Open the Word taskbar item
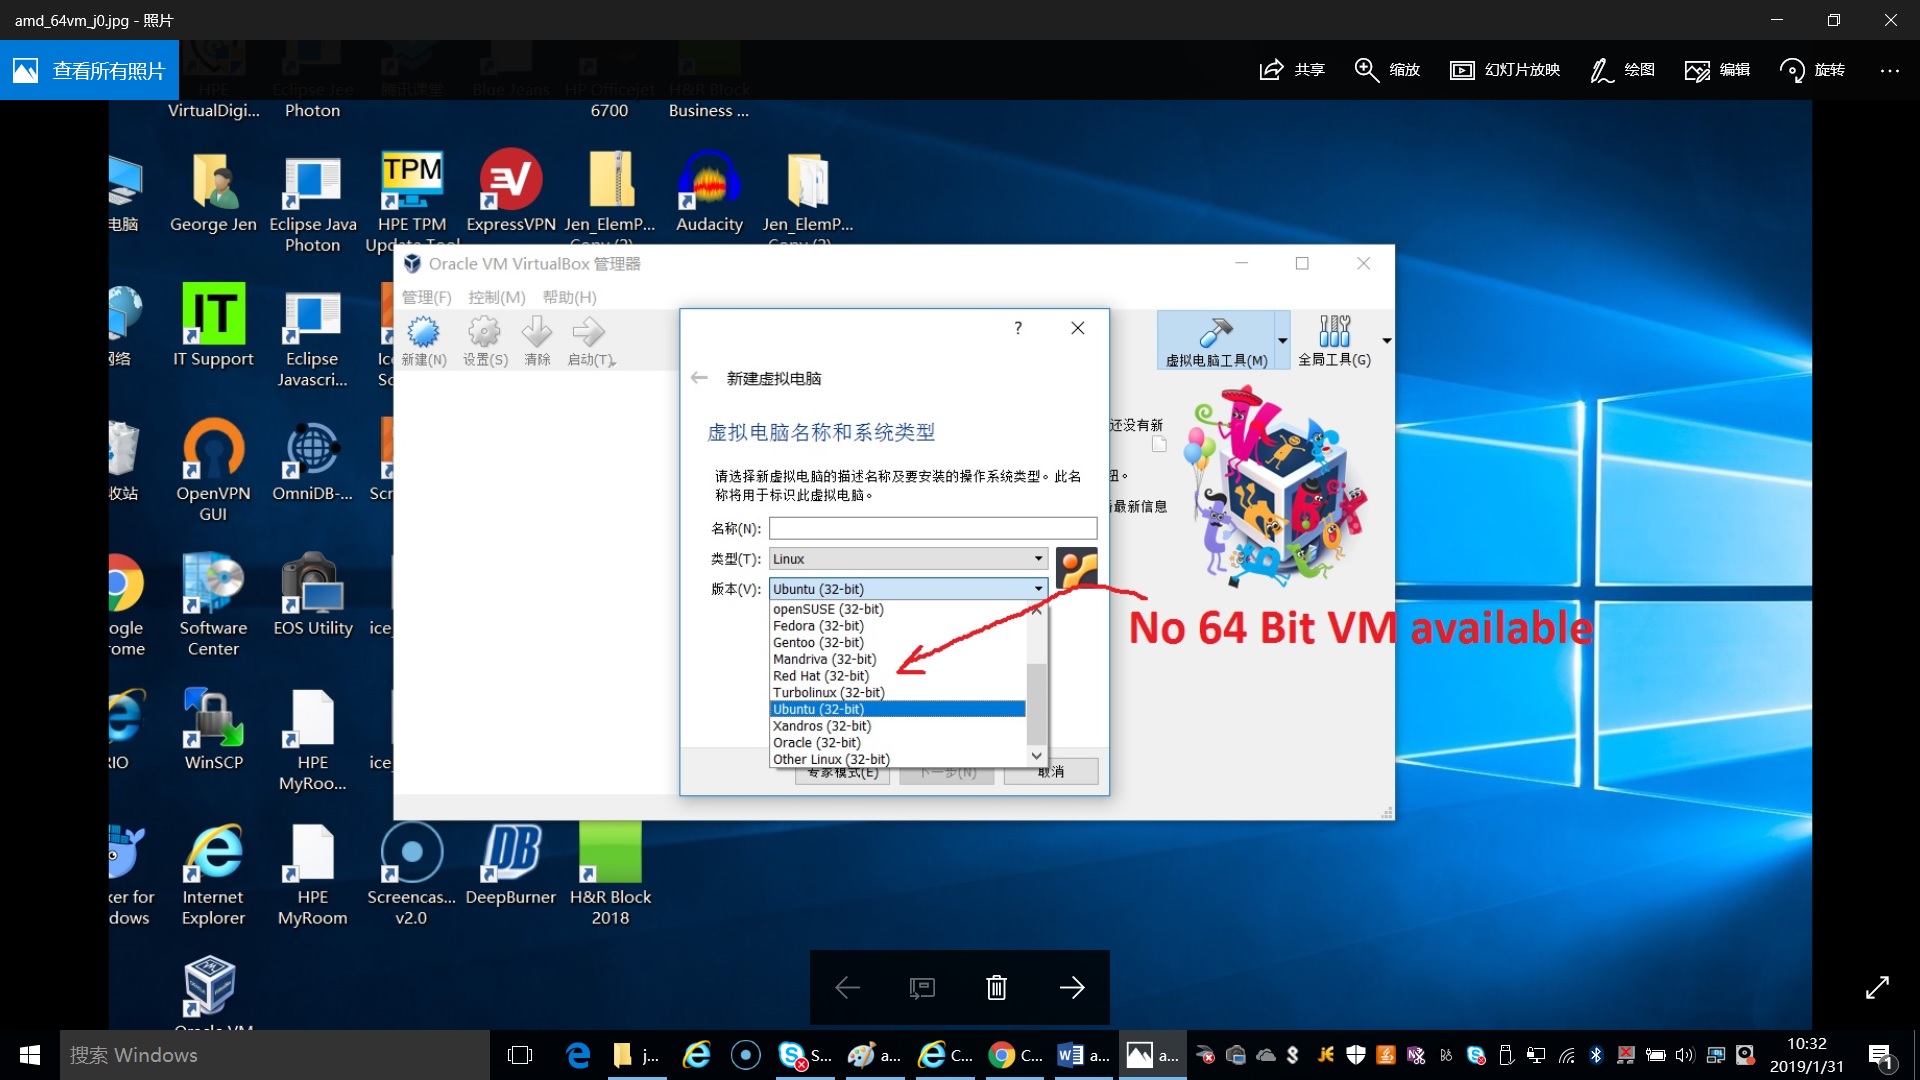The image size is (1920, 1080). pos(1070,1055)
